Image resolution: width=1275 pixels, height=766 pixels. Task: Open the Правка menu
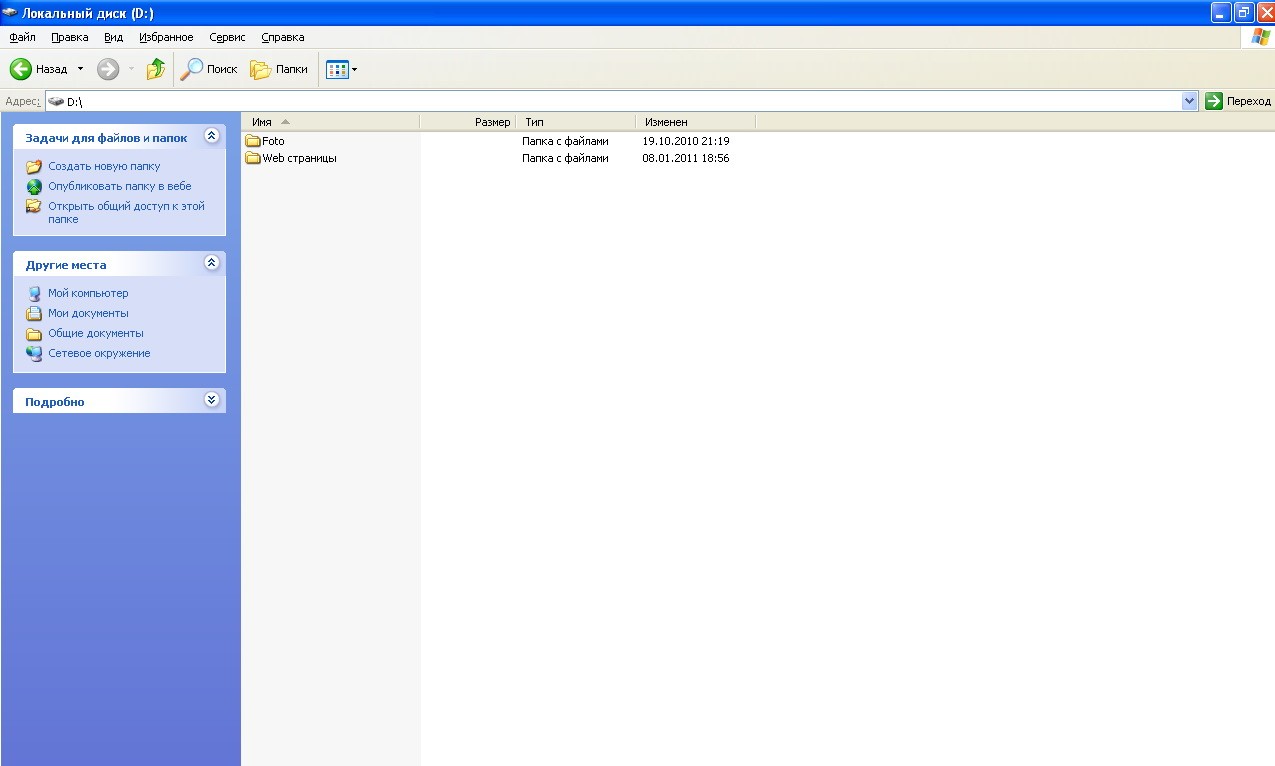pyautogui.click(x=70, y=37)
